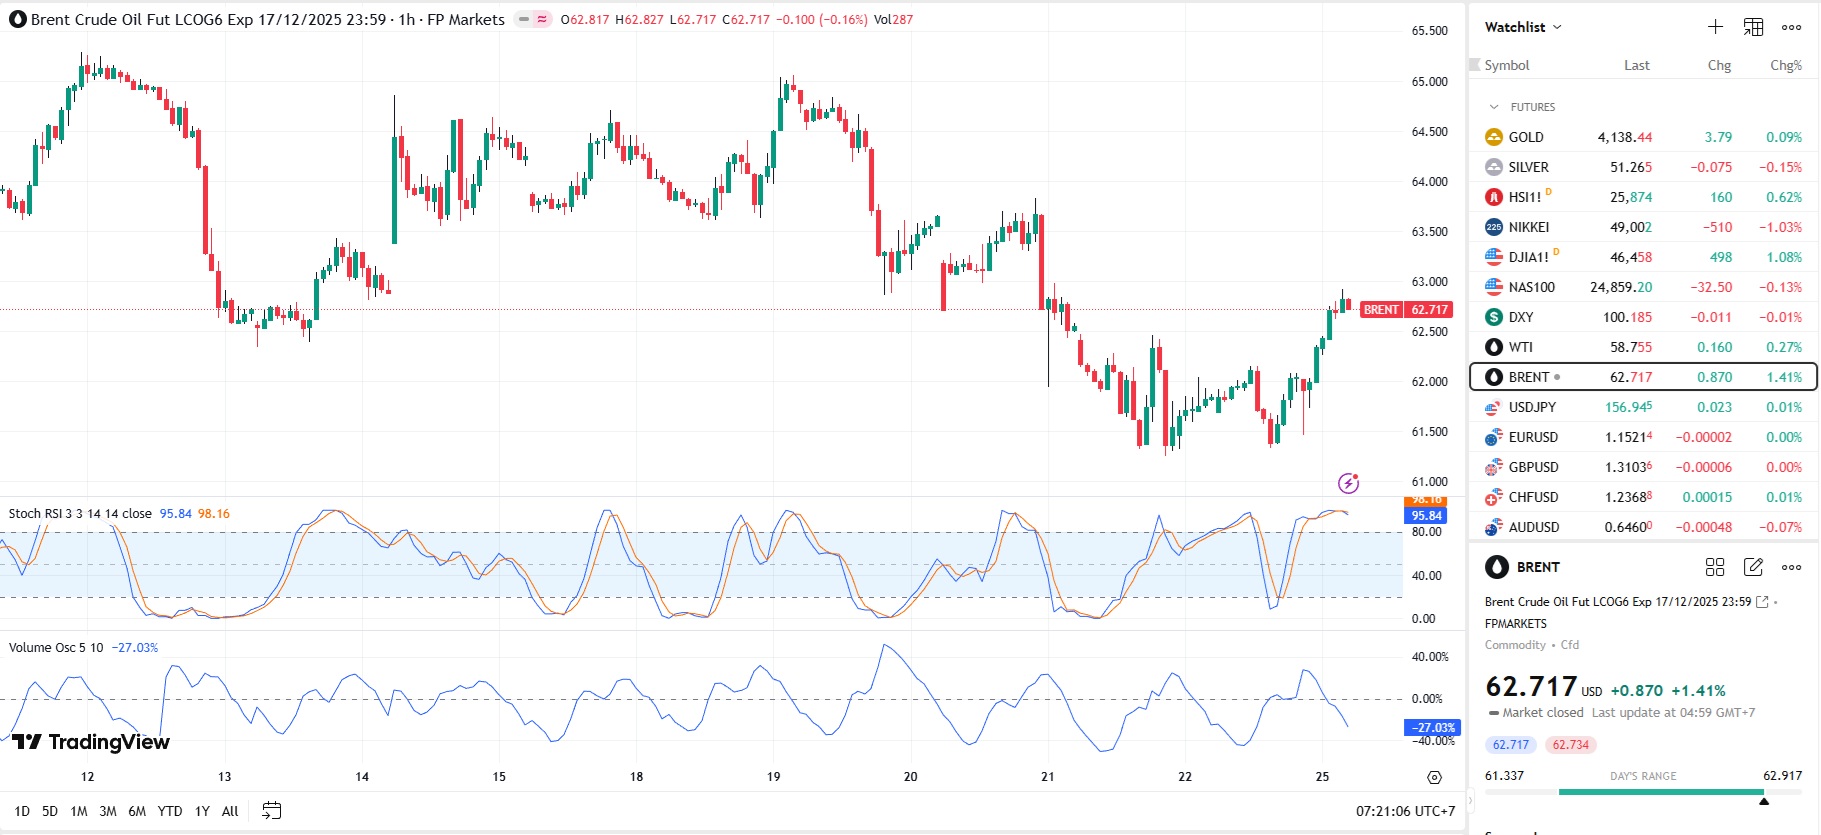Open chart settings gear on time axis

pyautogui.click(x=1434, y=777)
